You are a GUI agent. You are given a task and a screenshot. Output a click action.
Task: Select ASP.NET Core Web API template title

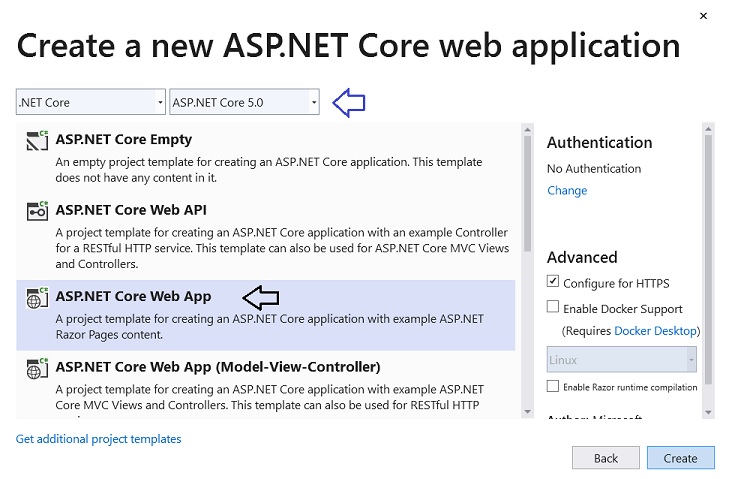(131, 210)
